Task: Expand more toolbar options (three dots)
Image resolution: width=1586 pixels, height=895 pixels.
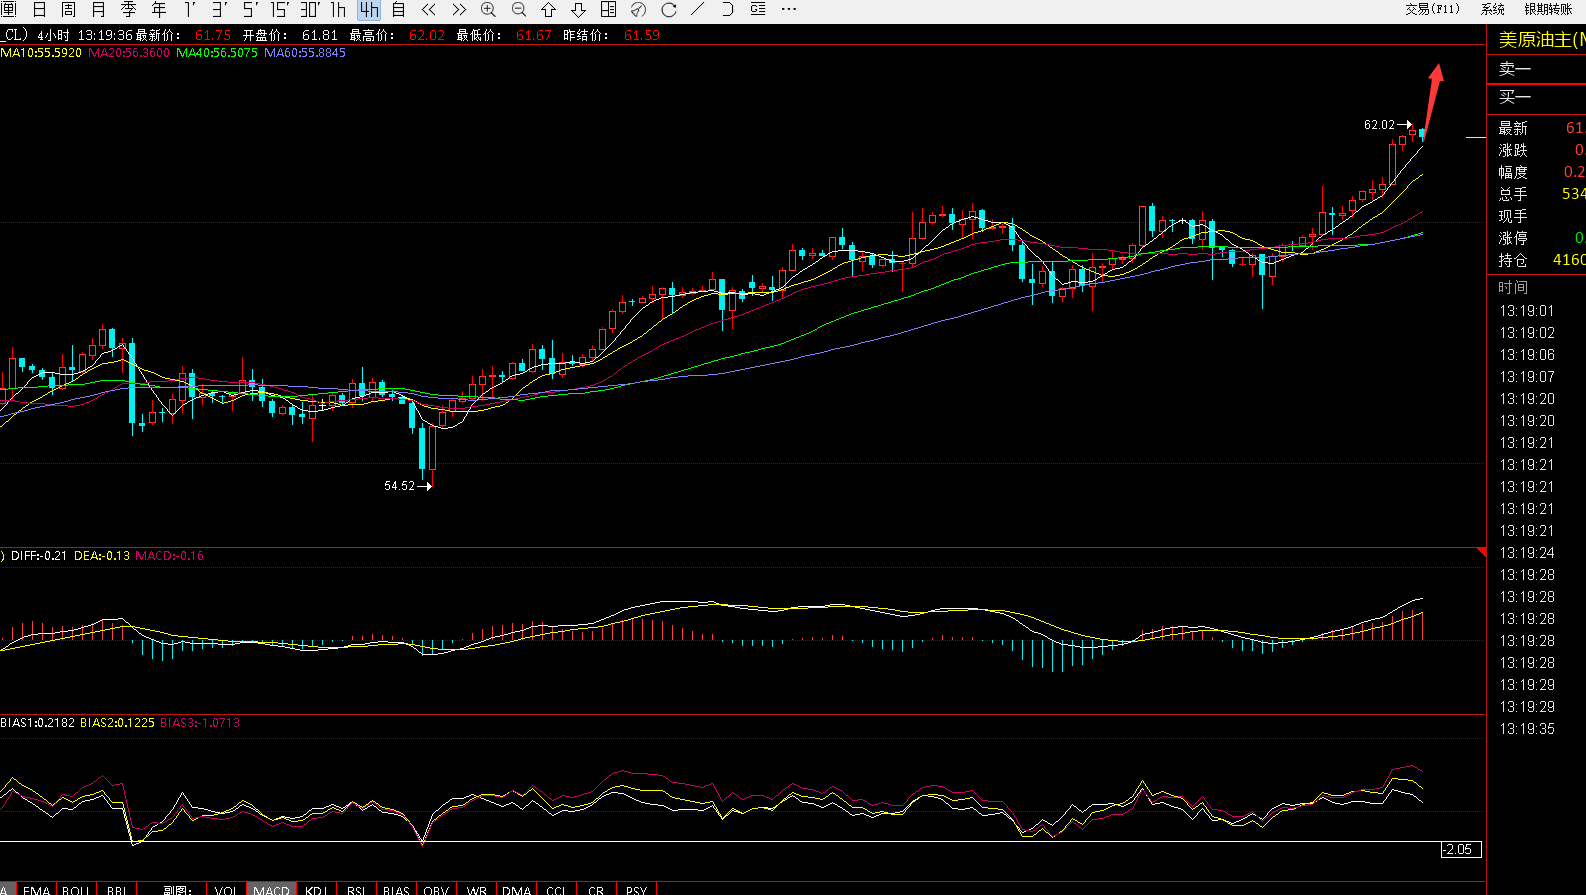Action: coord(789,9)
